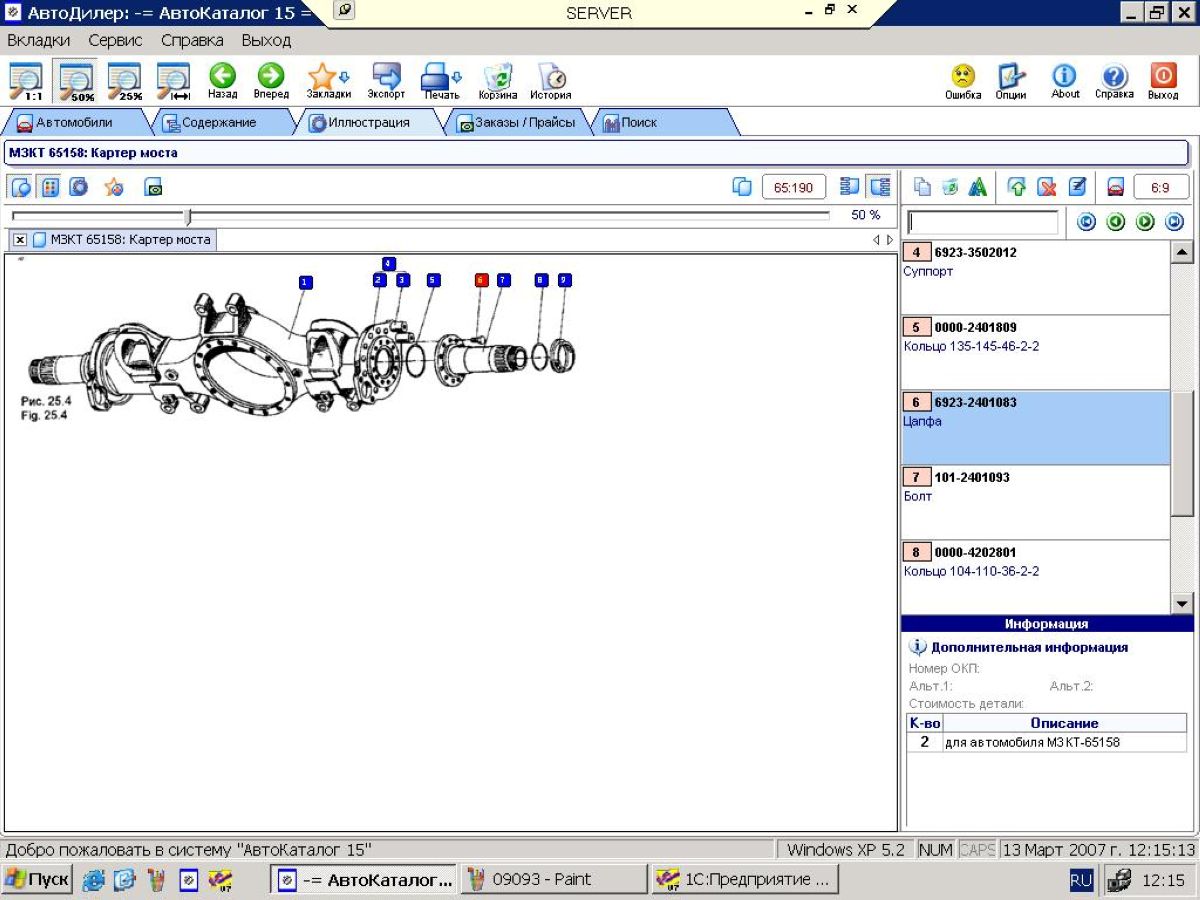This screenshot has height=900, width=1200.
Task: Click the copy icon in parts toolbar
Action: (922, 187)
